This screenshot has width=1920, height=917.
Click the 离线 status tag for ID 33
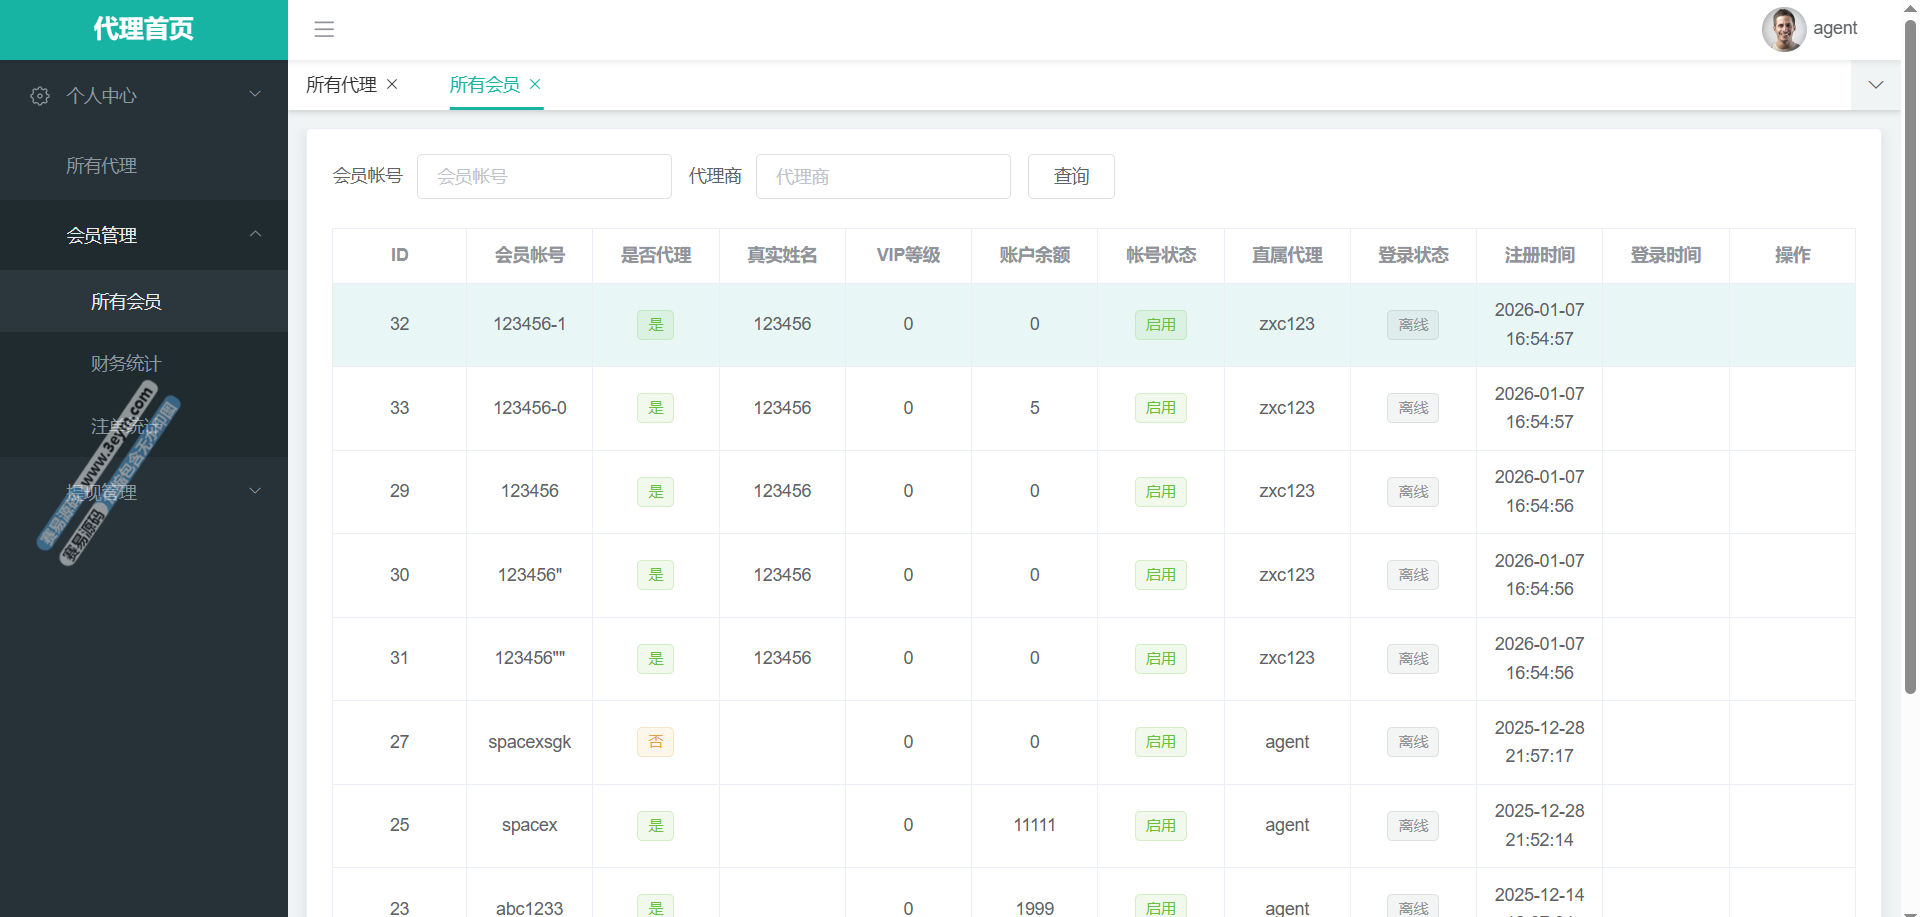click(x=1412, y=408)
